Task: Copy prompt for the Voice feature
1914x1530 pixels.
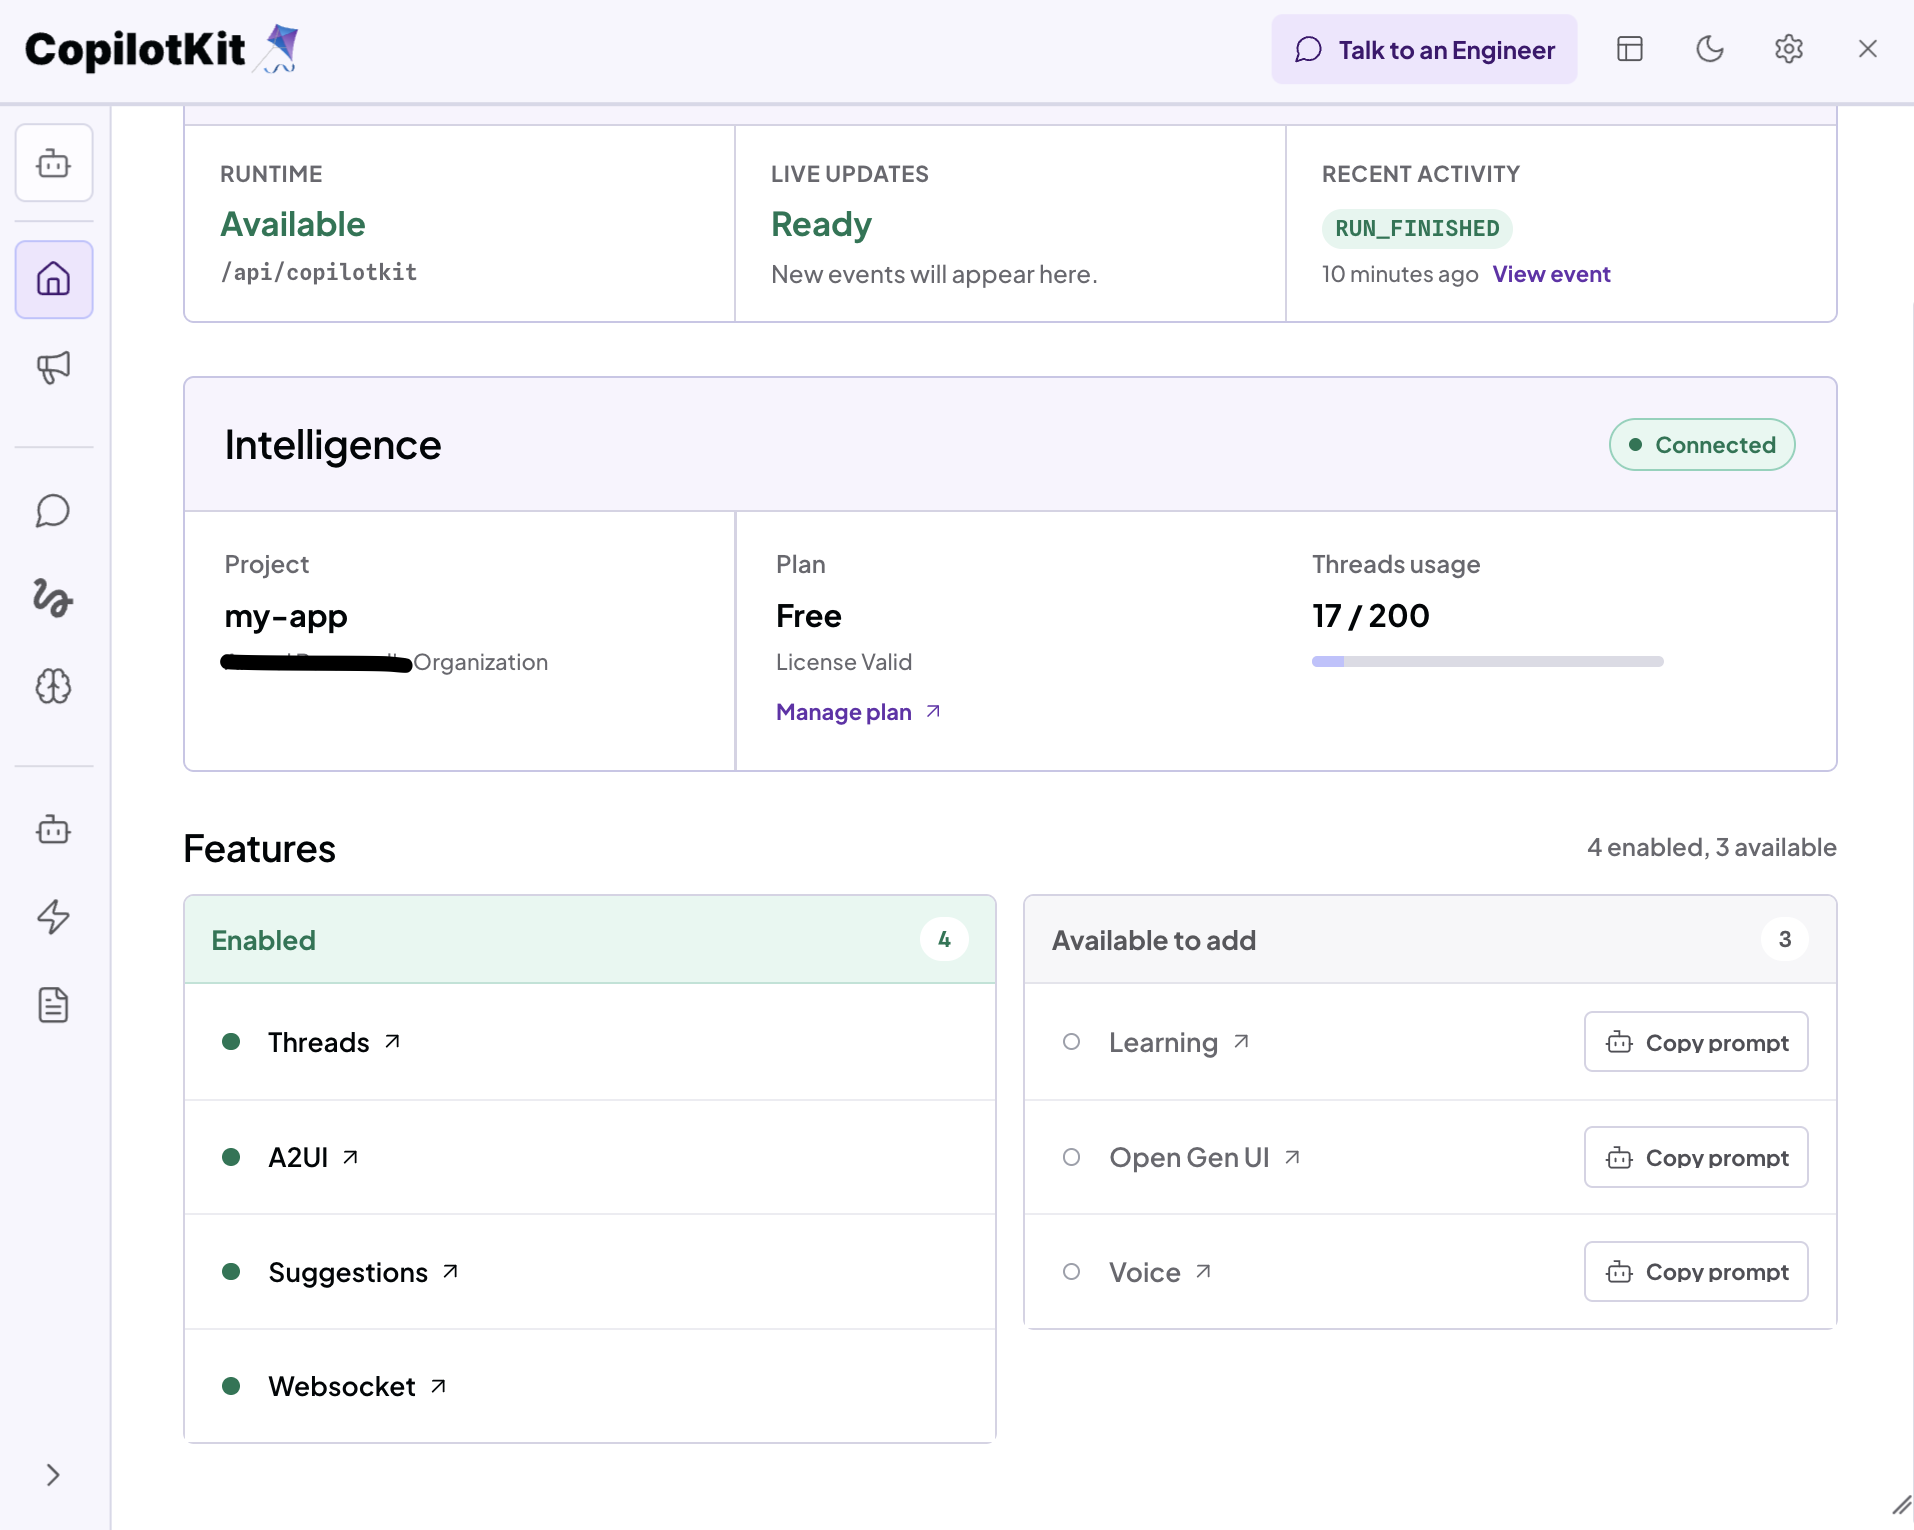Action: tap(1696, 1271)
